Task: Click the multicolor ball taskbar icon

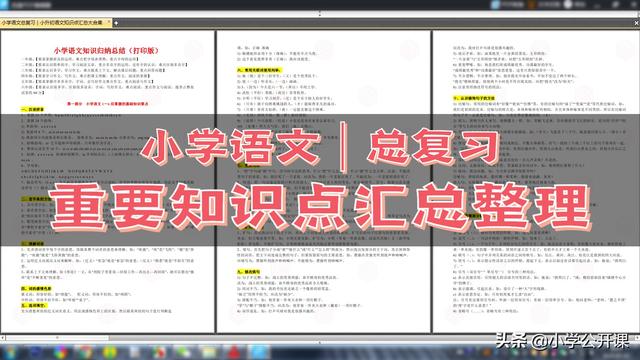Action: coord(60,352)
